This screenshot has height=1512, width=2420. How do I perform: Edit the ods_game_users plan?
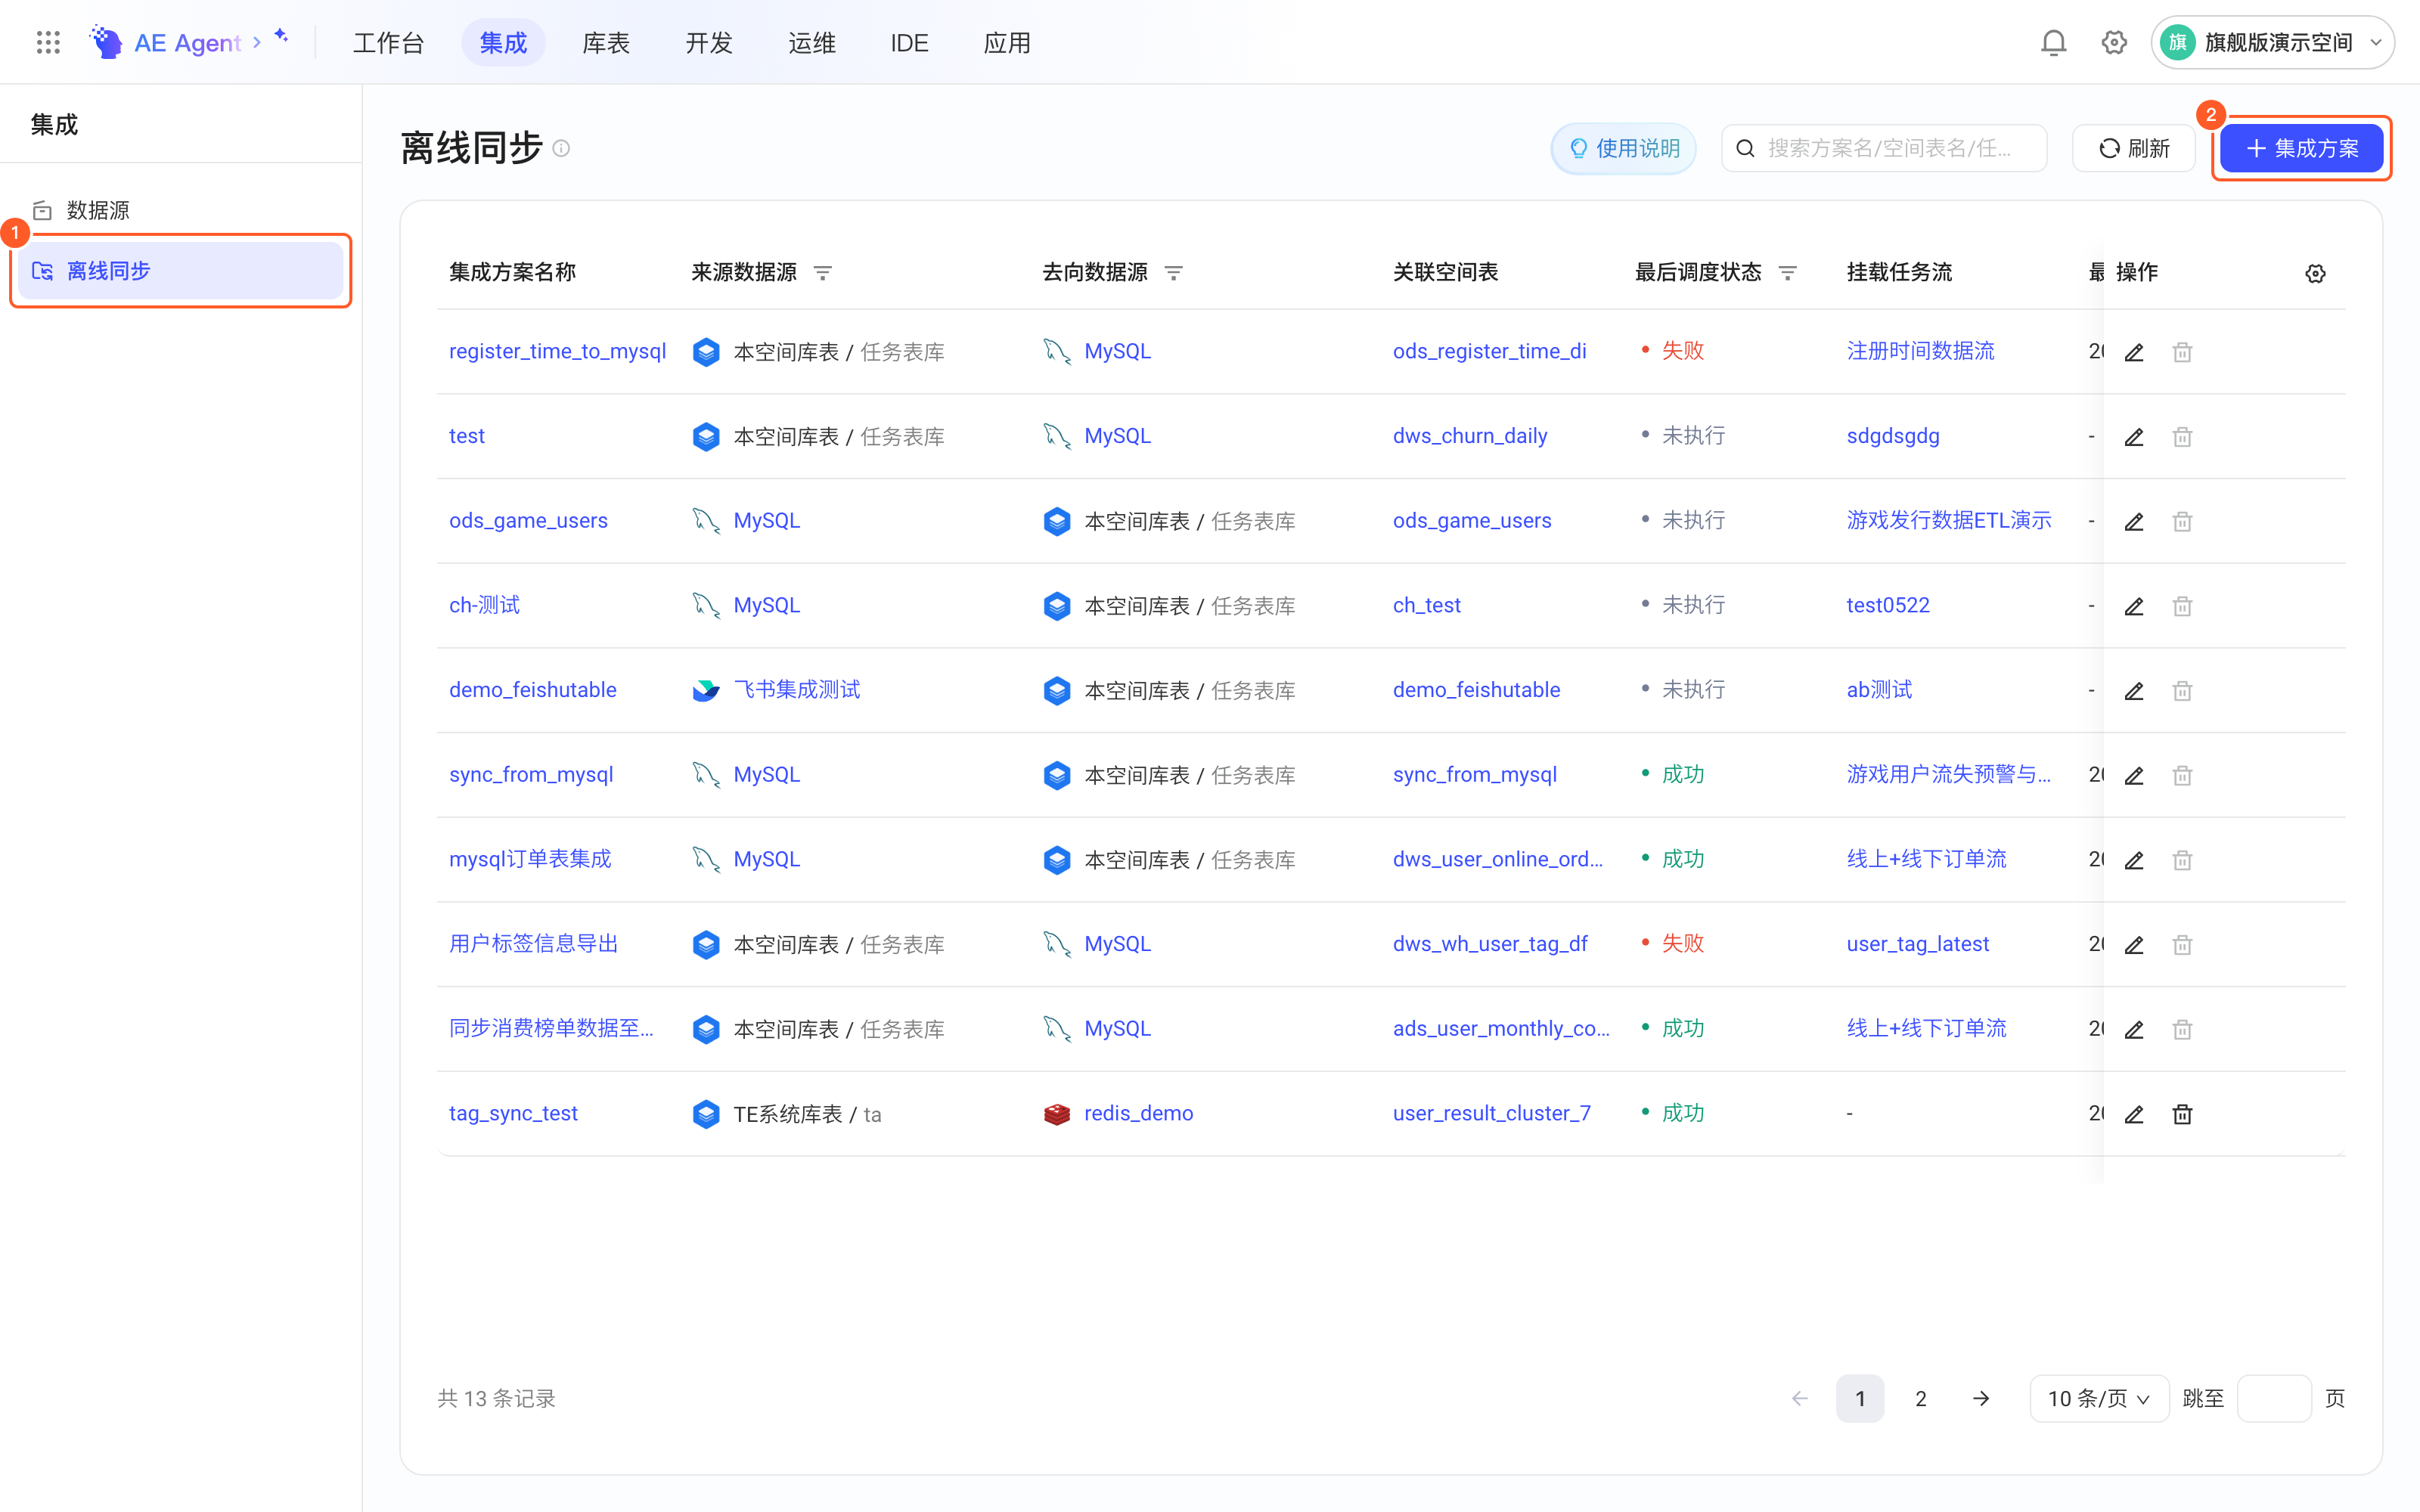[x=2134, y=521]
